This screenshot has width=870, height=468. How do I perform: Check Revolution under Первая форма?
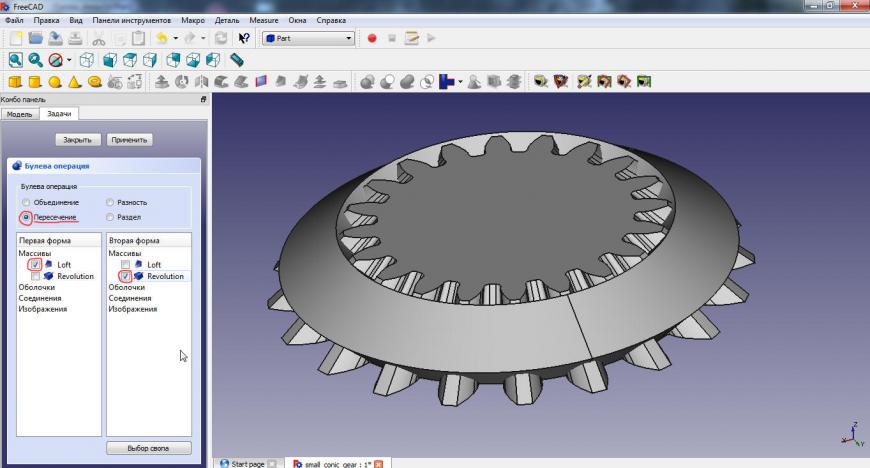pyautogui.click(x=36, y=276)
